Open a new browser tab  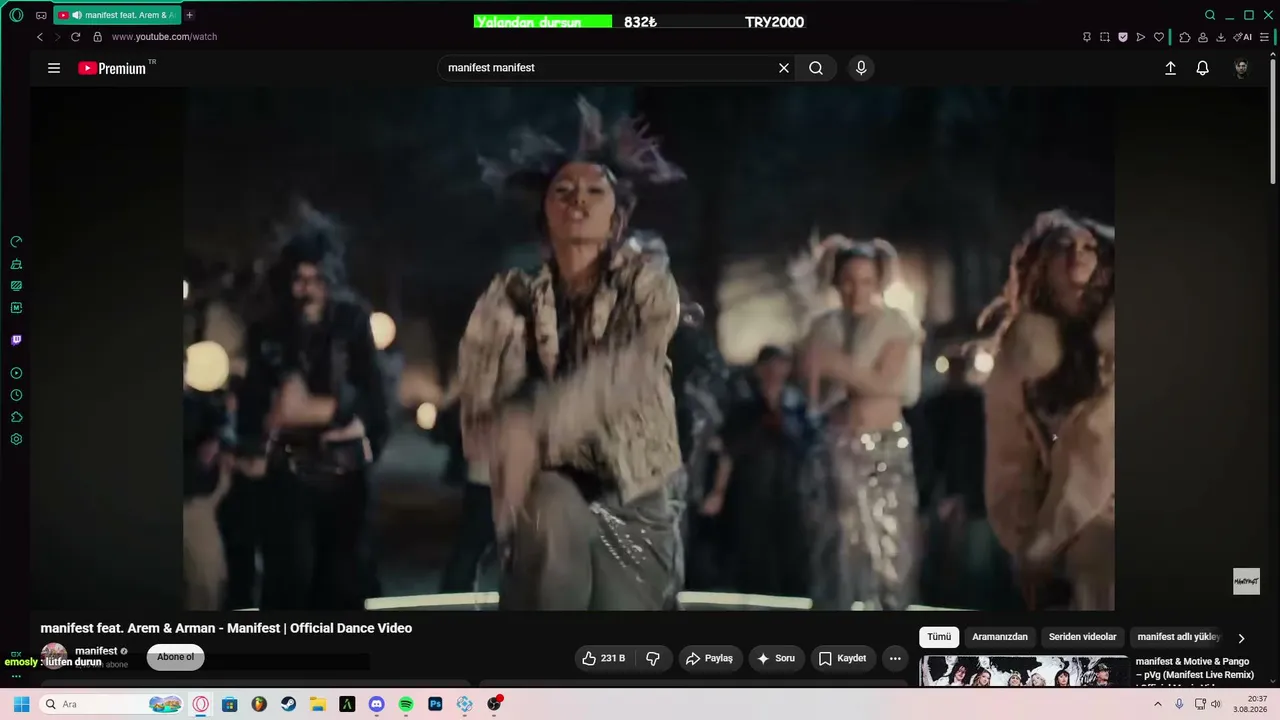189,15
